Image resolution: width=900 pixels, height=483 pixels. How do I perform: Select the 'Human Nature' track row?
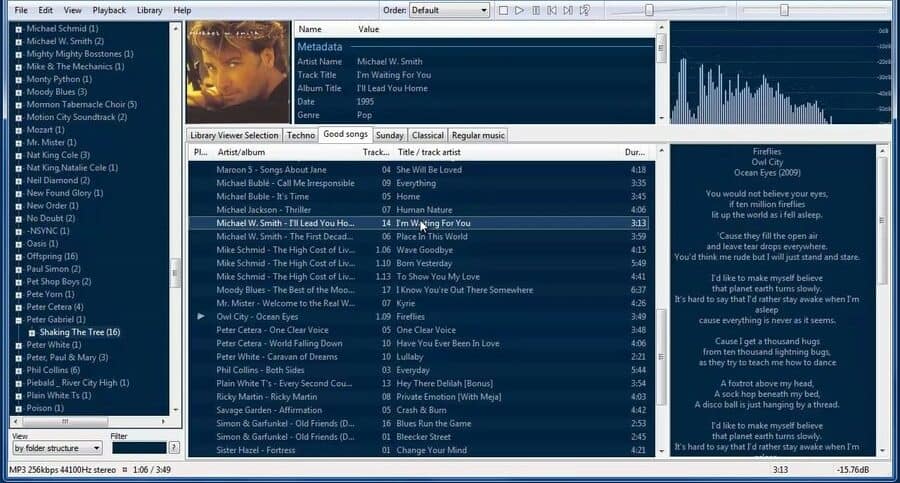tap(419, 210)
